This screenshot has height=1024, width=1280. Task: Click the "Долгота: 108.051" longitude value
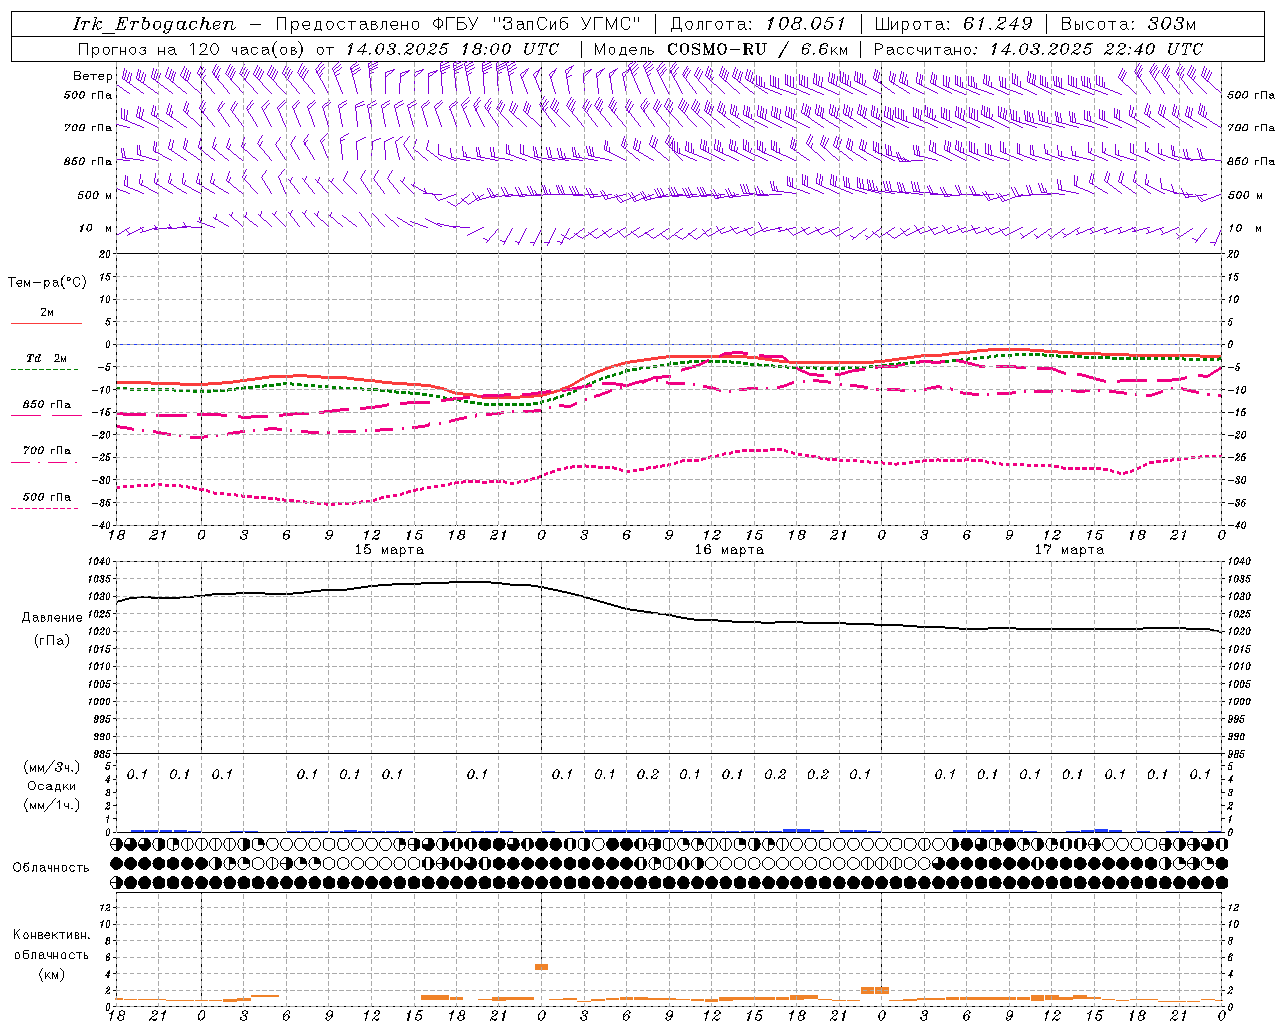tap(759, 24)
